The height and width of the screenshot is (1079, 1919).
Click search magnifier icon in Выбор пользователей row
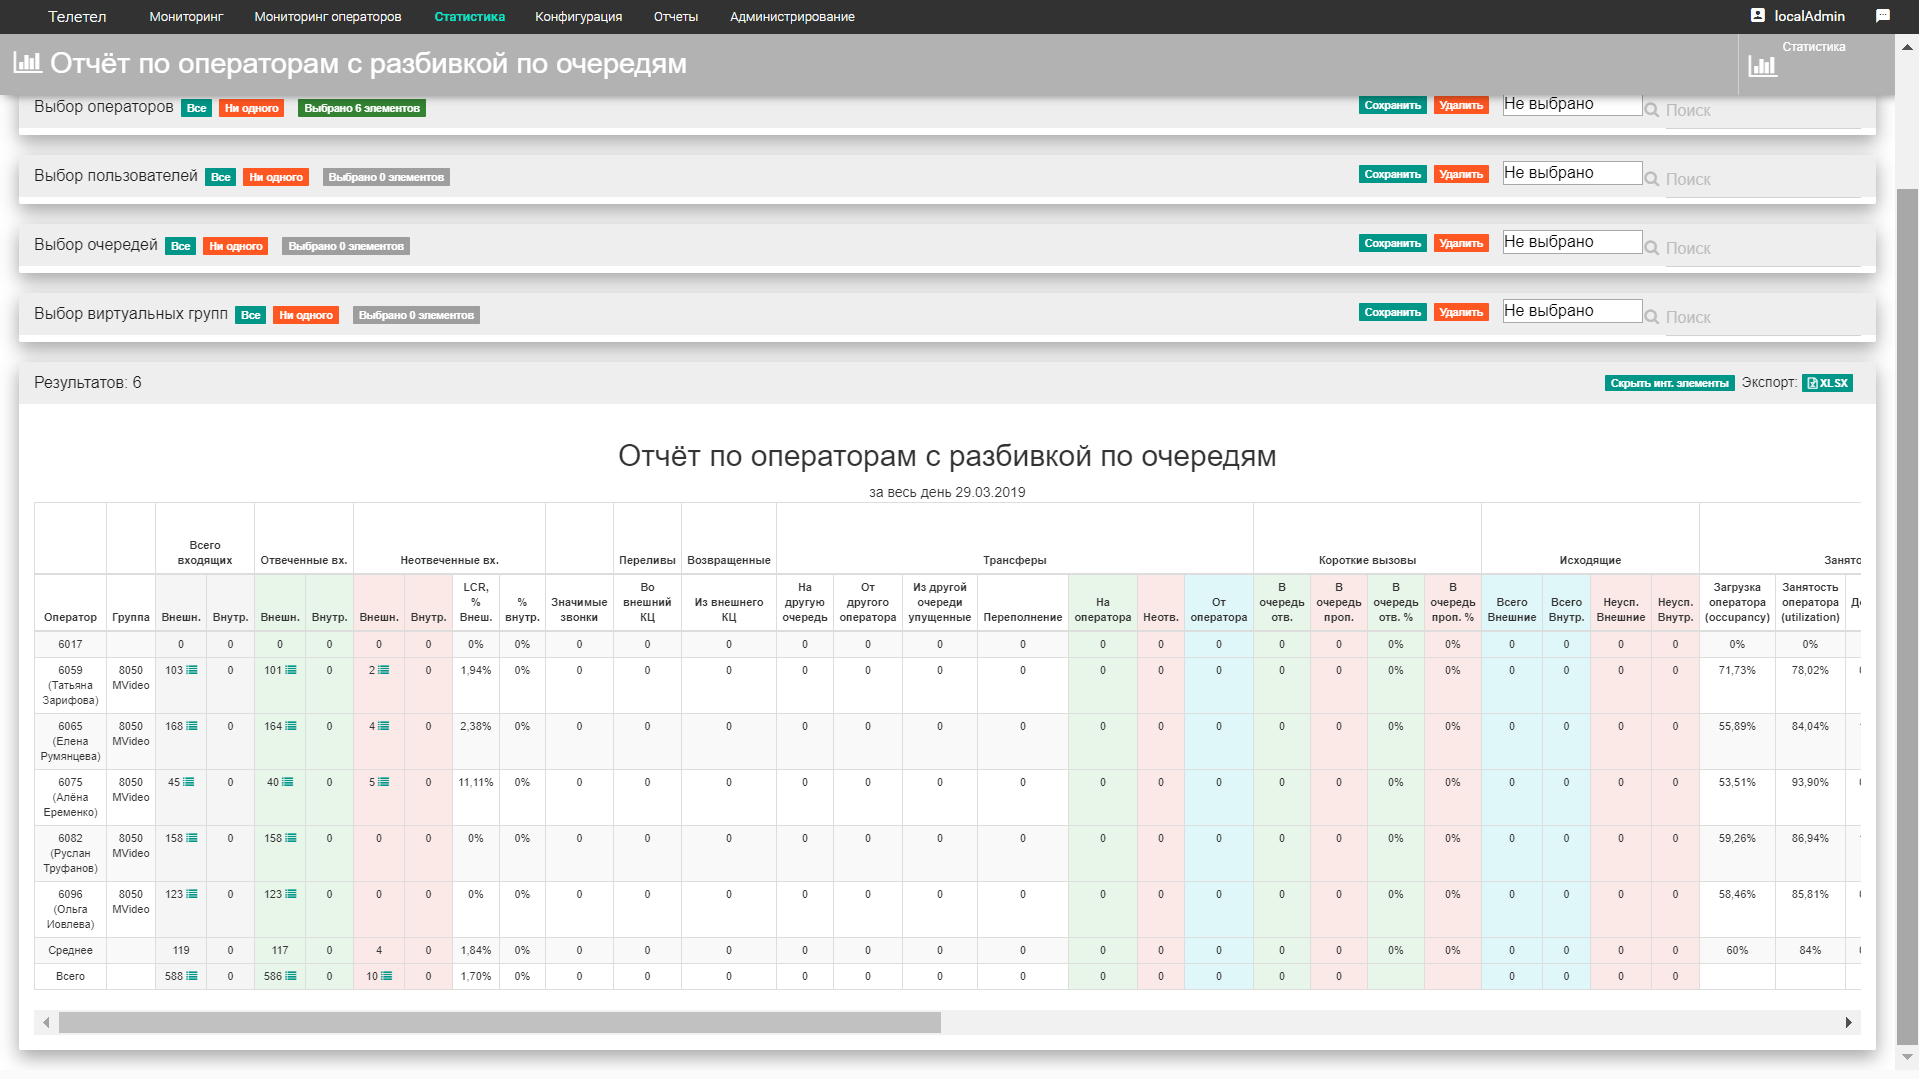1652,179
